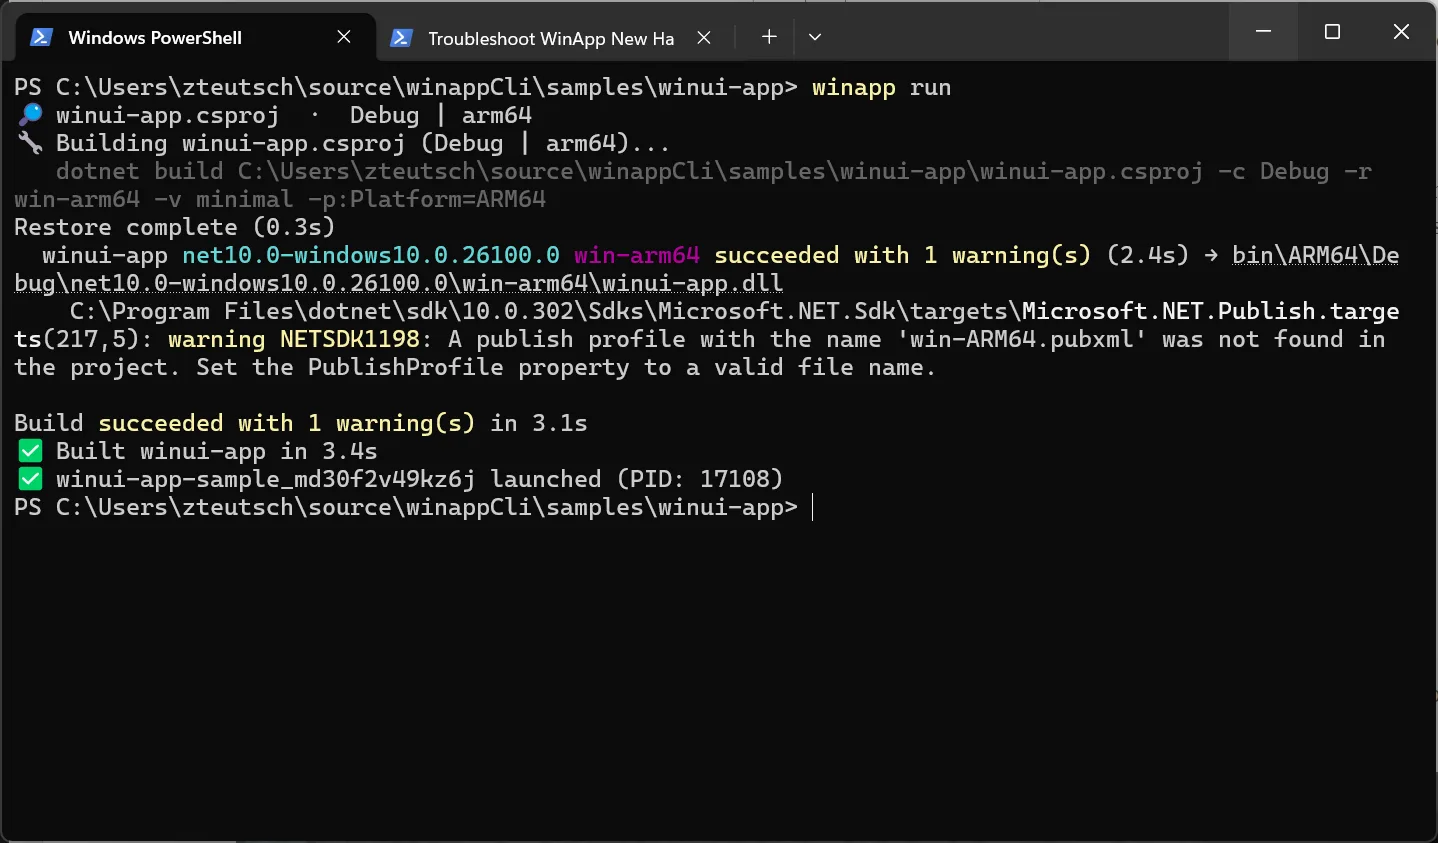This screenshot has height=843, width=1438.
Task: Click 'Microsoft.NET.Publish.targe' bold text
Action: [1210, 311]
